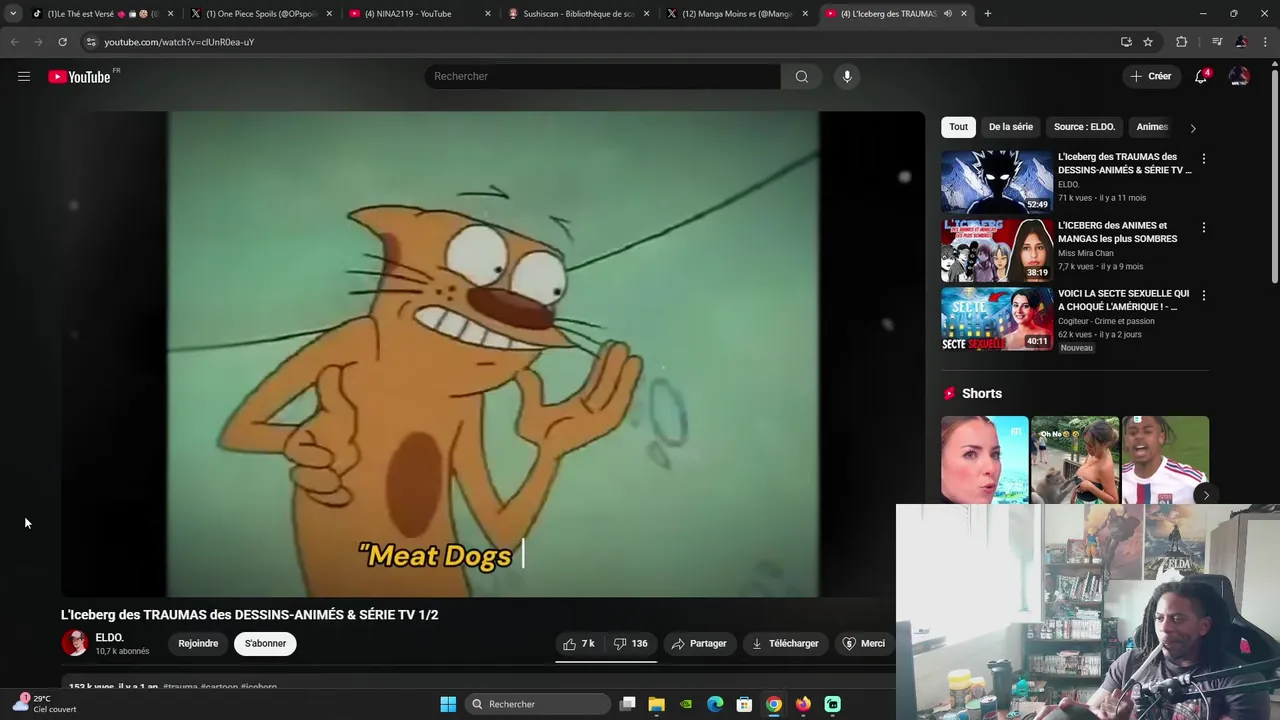The height and width of the screenshot is (720, 1280).
Task: Click the 'Créer' create button
Action: pos(1150,76)
